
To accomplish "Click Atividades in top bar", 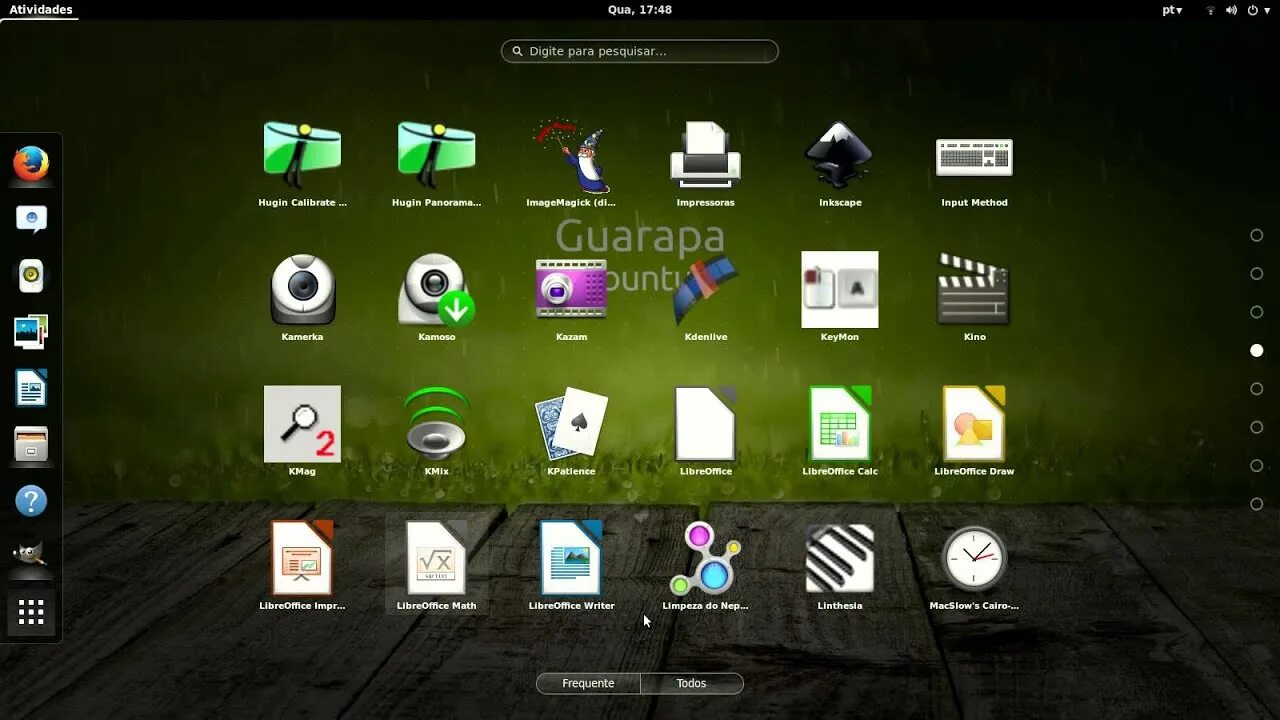I will 41,9.
